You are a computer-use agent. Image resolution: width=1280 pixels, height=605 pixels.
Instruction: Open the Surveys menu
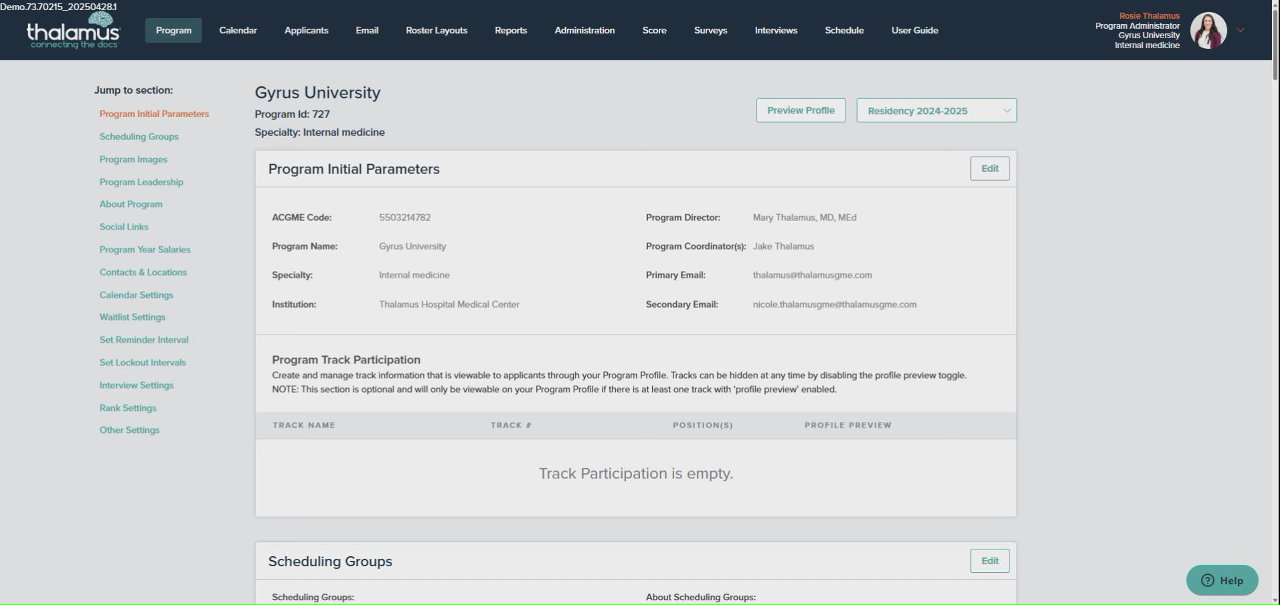point(711,30)
